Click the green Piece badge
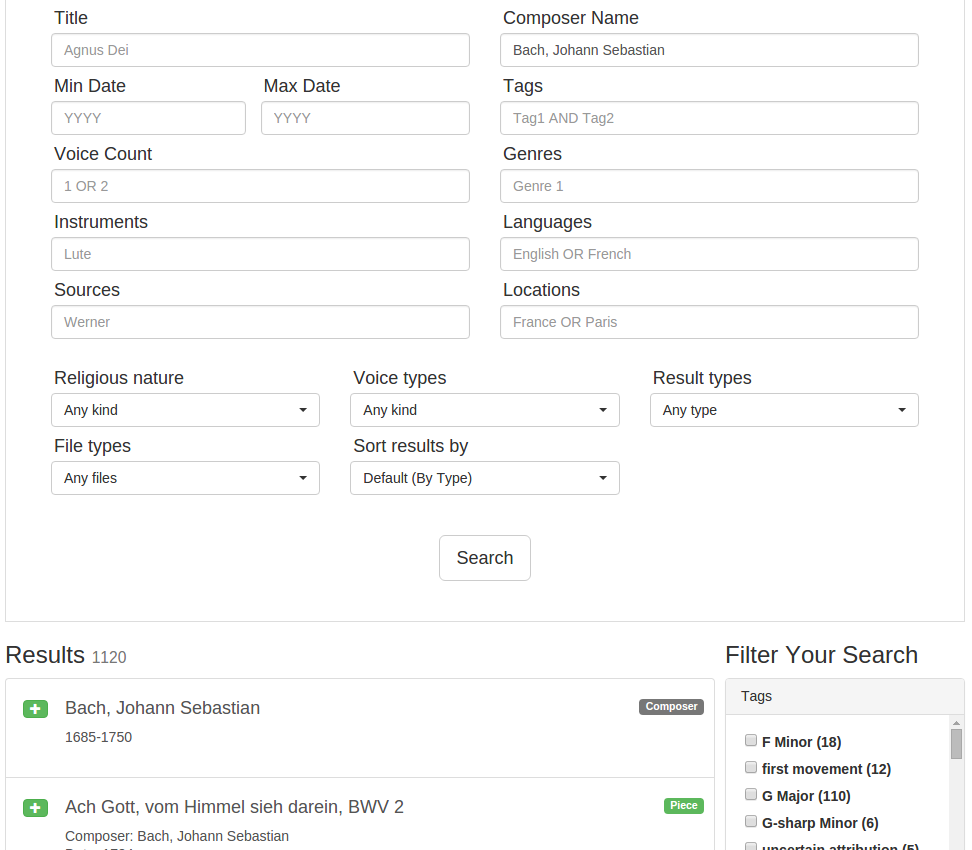Viewport: 972px width, 850px height. coord(684,805)
